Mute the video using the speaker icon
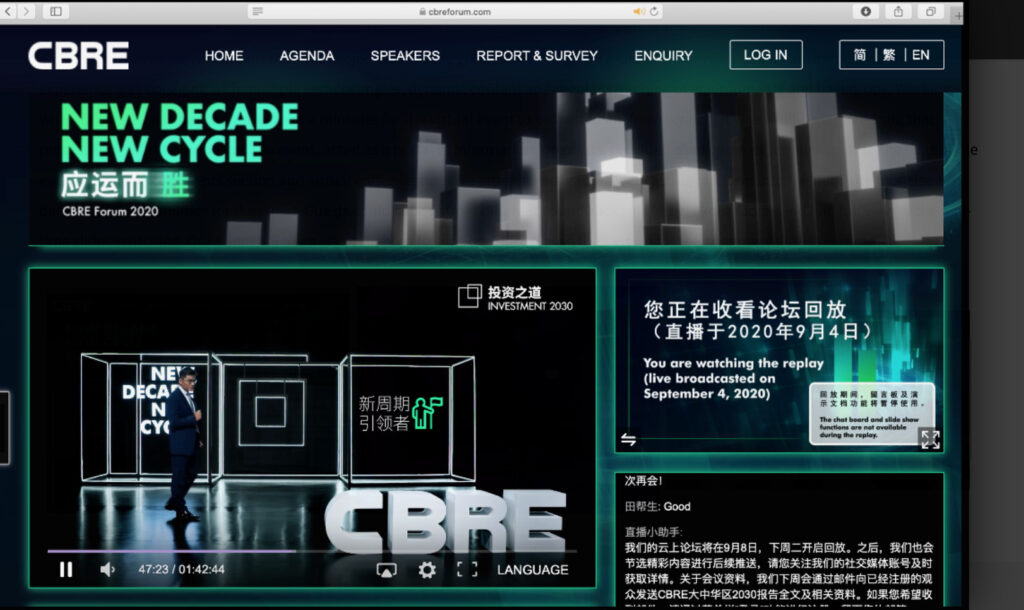This screenshot has width=1024, height=610. (107, 570)
